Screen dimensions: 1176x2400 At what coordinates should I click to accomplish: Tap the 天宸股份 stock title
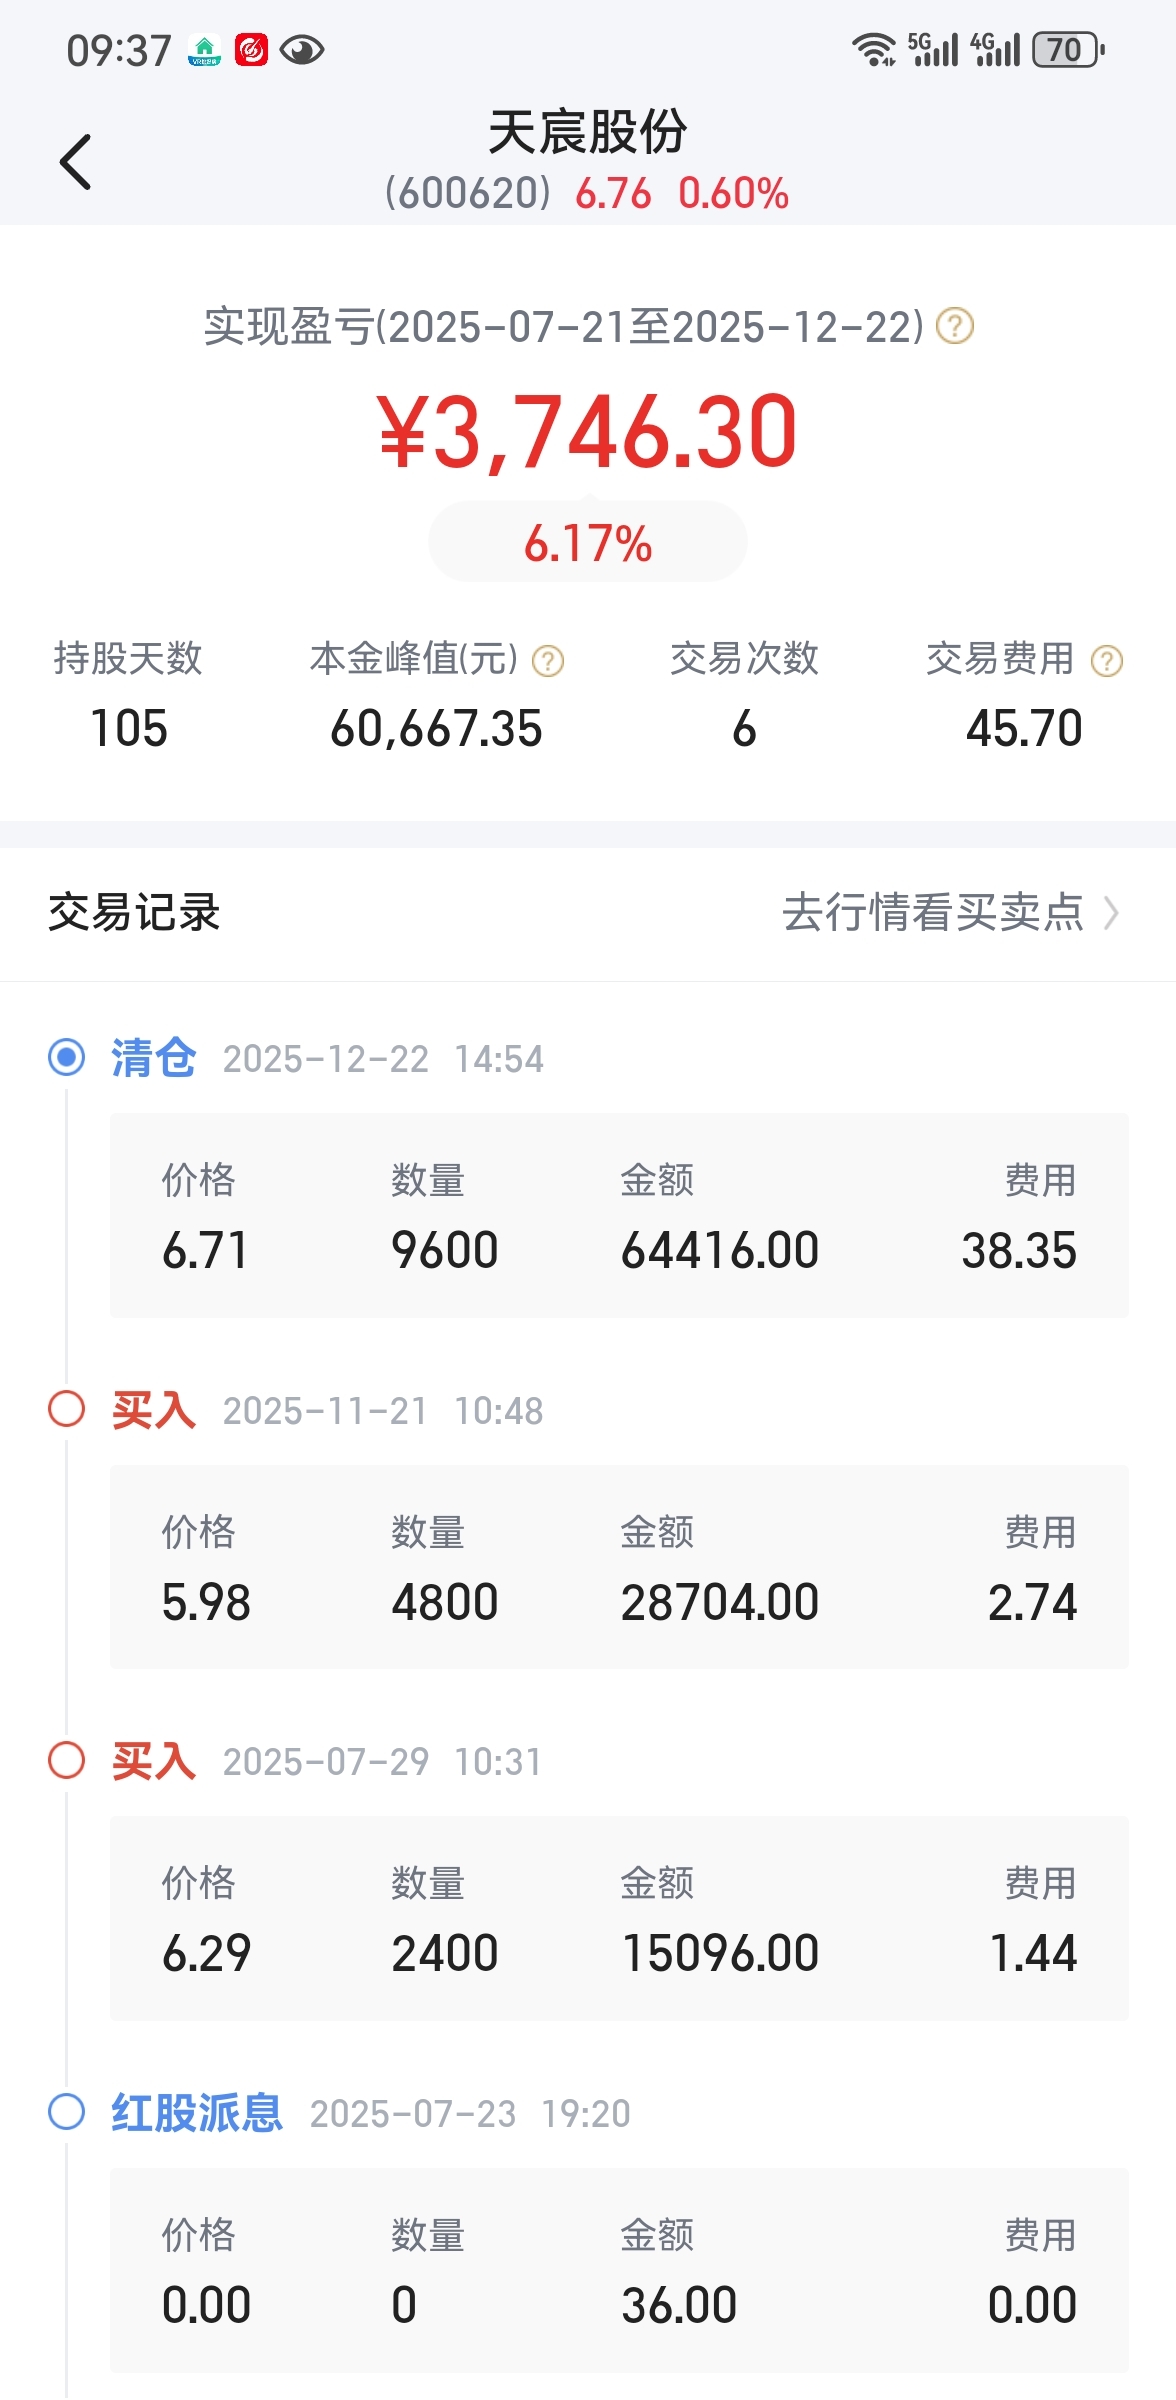tap(587, 133)
